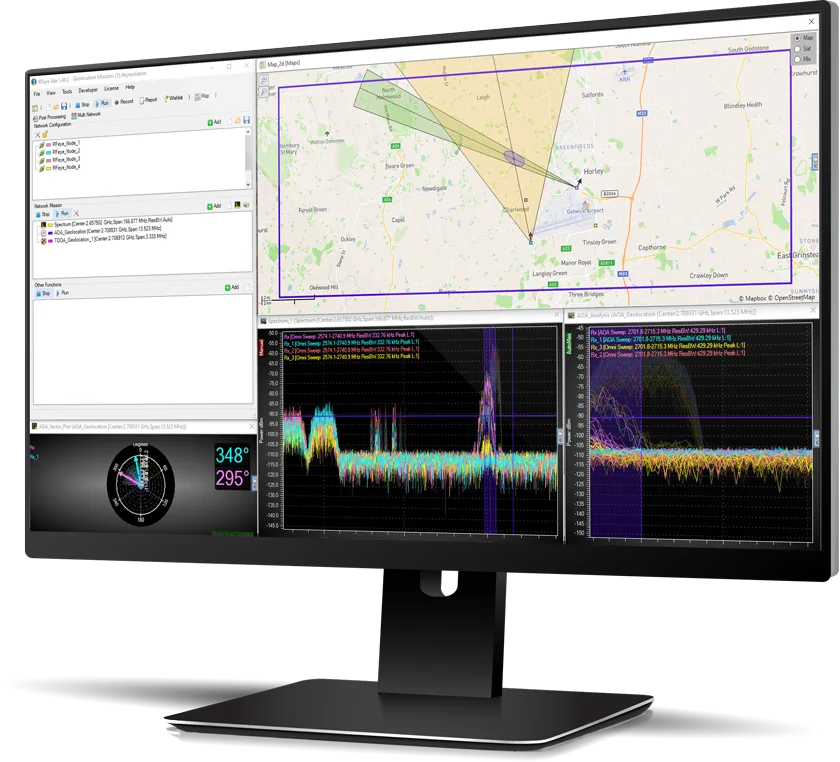Click the Map_2d [Maps] window tab
840x762 pixels.
pyautogui.click(x=280, y=64)
